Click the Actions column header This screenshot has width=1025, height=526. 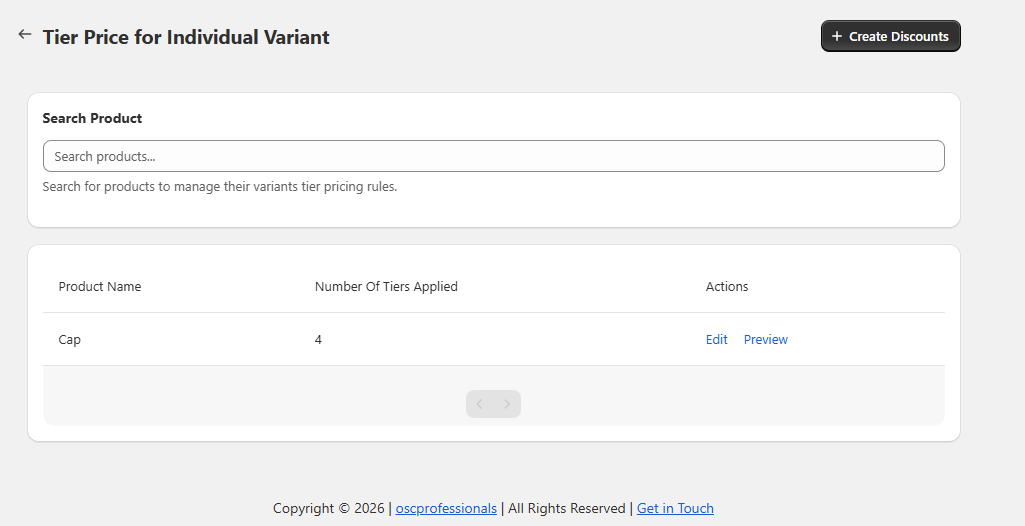point(727,287)
